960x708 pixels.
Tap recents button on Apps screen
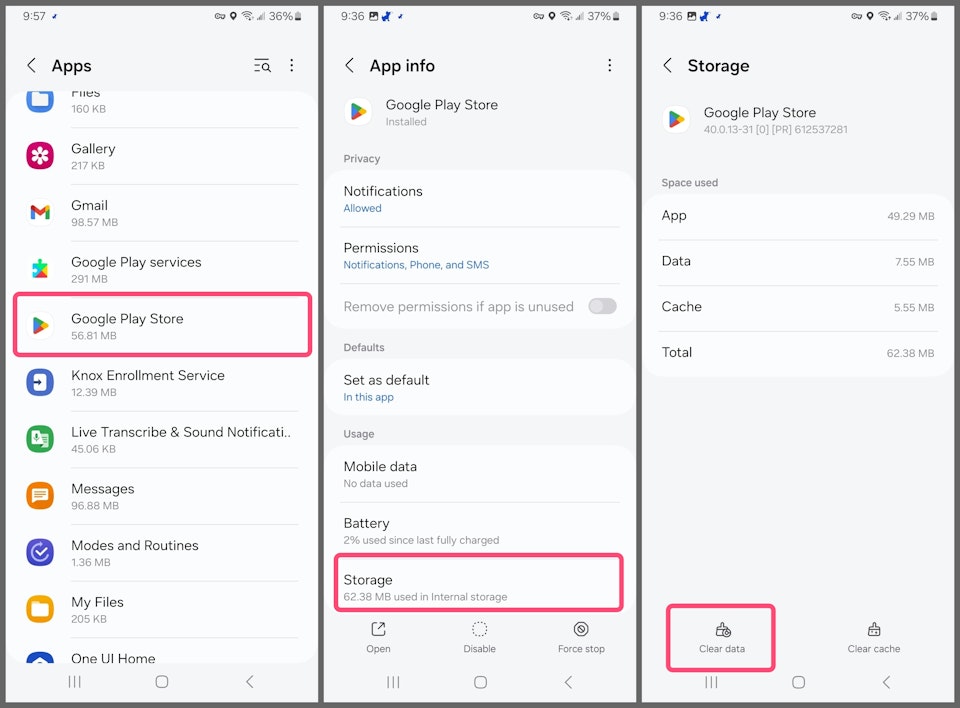coord(75,682)
